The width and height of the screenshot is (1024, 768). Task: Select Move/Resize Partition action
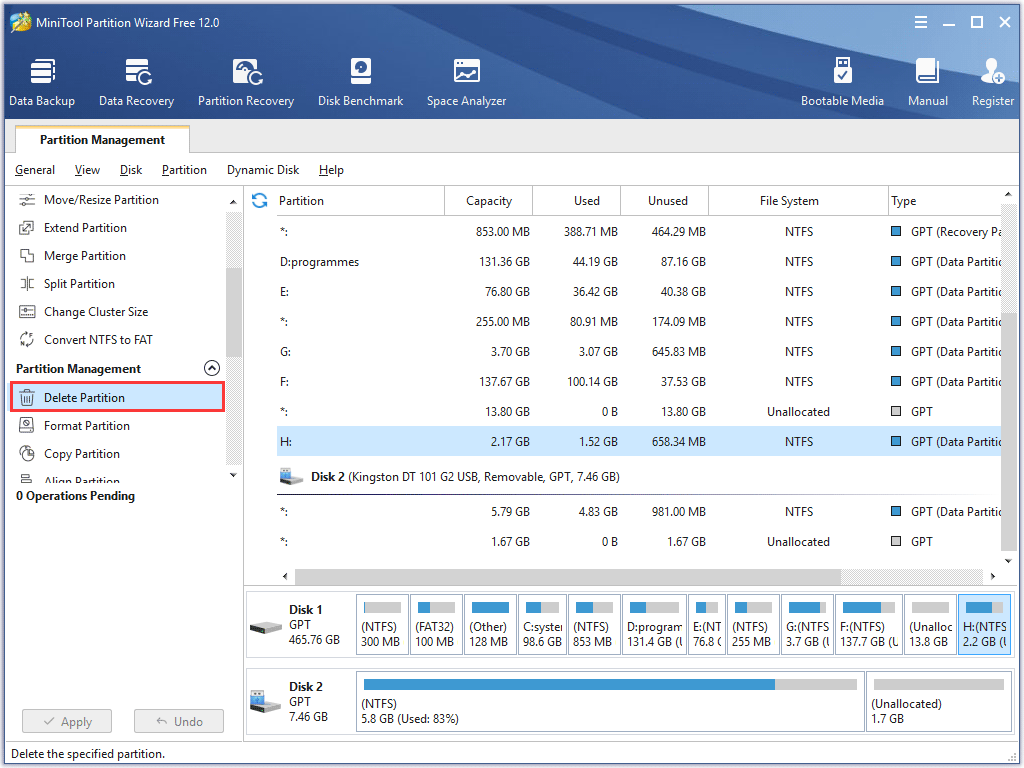(101, 200)
